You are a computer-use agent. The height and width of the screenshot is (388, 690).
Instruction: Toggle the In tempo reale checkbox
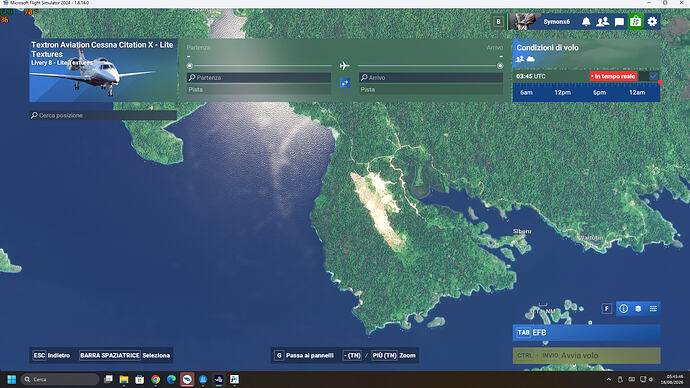pyautogui.click(x=653, y=76)
